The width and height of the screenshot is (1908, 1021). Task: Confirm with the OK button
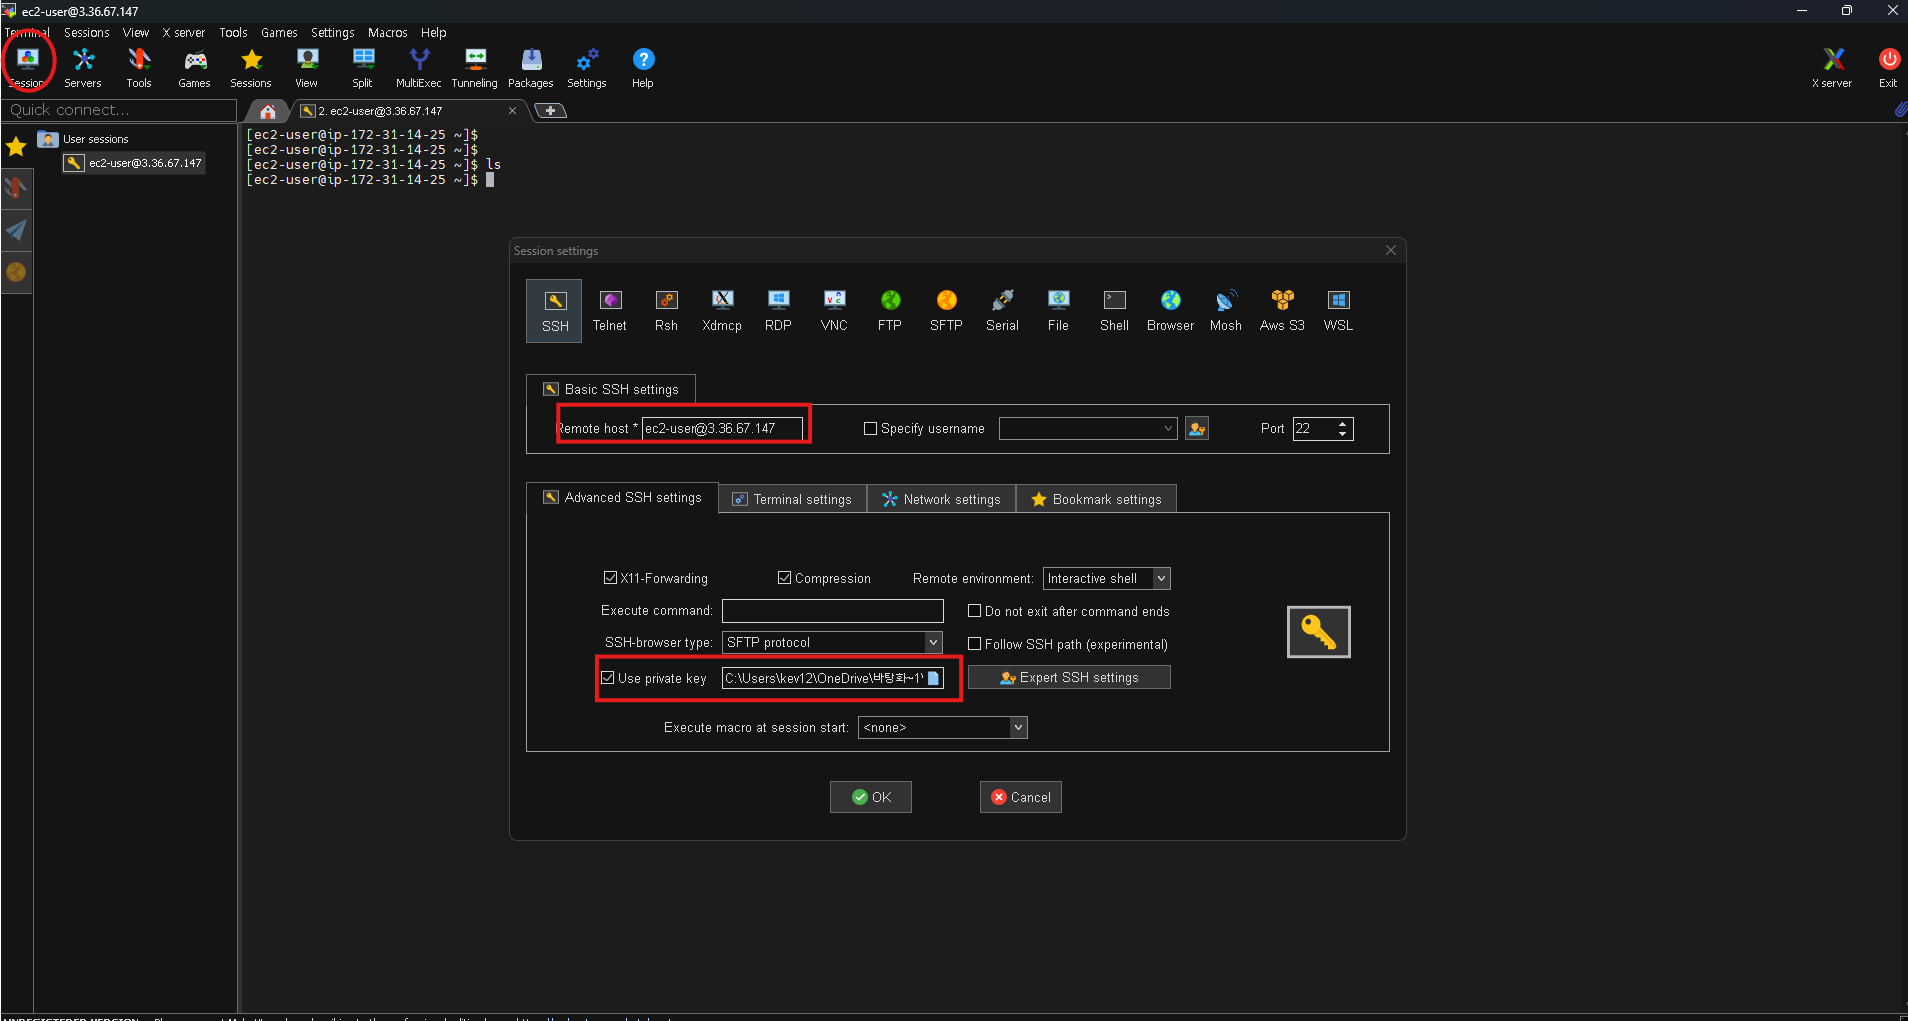[871, 797]
